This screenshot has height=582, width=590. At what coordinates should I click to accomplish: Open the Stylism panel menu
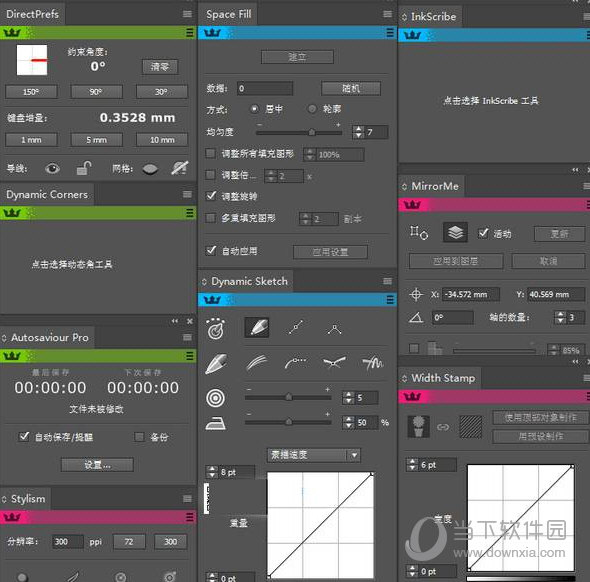pos(187,498)
